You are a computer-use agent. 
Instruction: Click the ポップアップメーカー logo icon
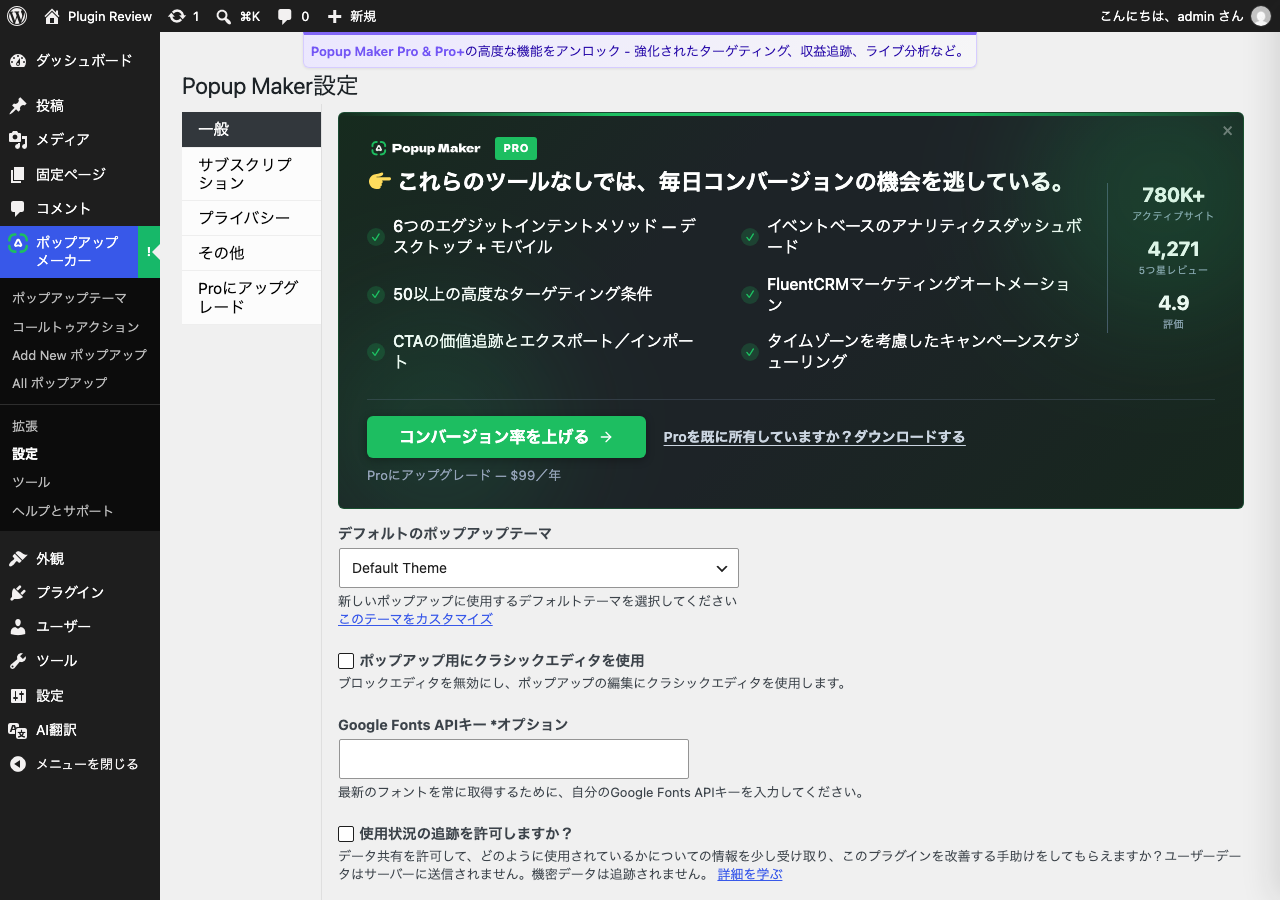tap(18, 243)
